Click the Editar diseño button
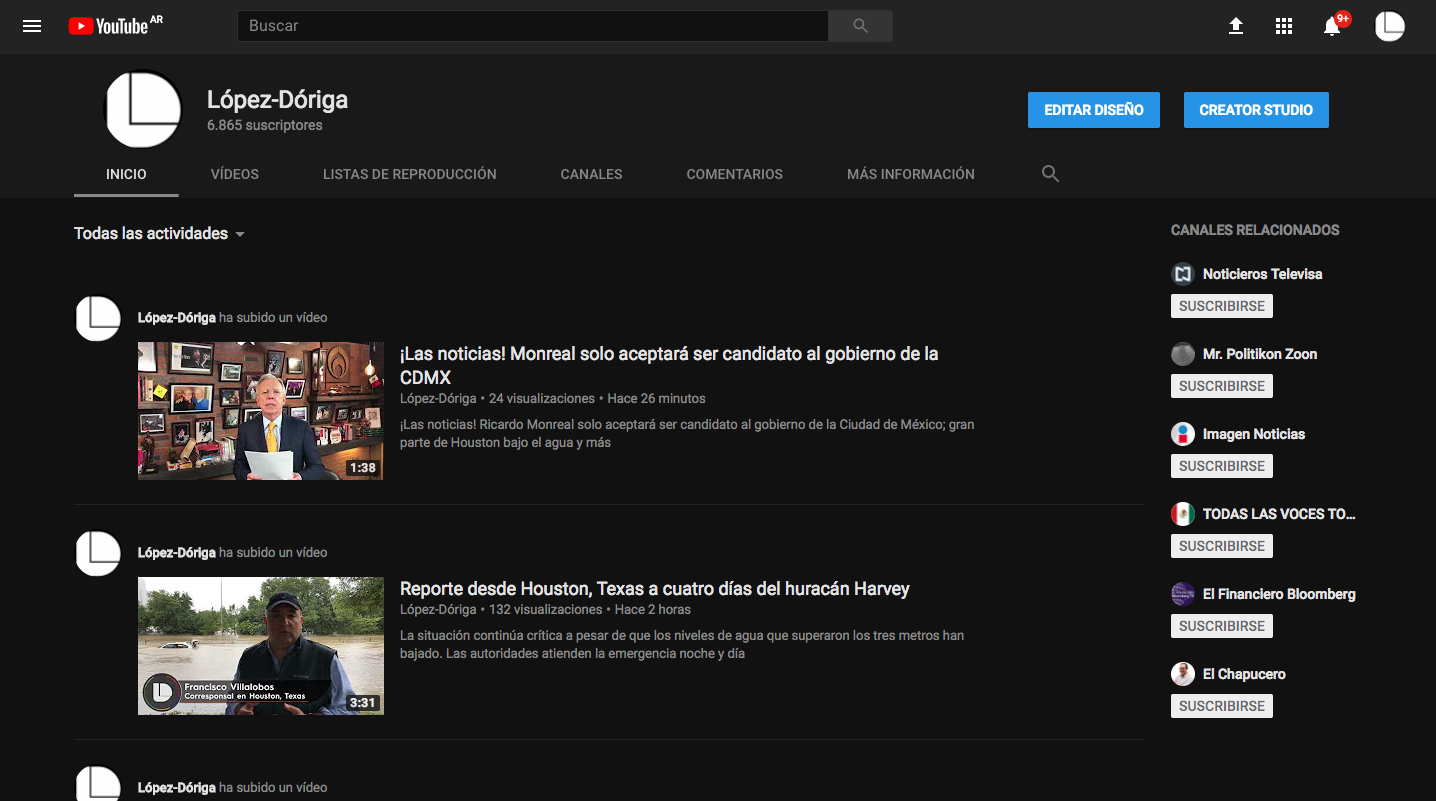 1093,110
